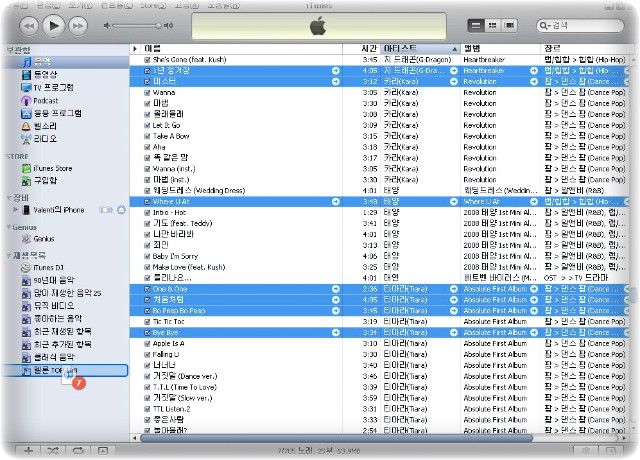Toggle repeat button in bottom bar
The height and width of the screenshot is (460, 640).
tap(78, 451)
